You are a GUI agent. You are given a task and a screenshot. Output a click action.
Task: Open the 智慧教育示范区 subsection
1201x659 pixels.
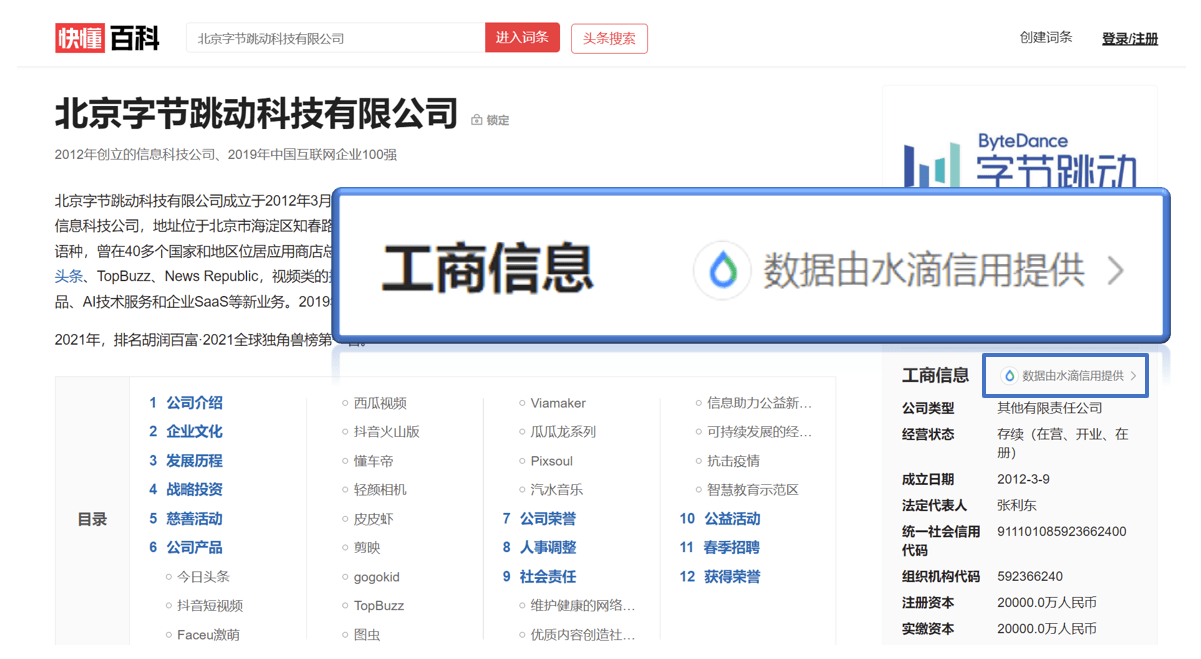[x=753, y=490]
